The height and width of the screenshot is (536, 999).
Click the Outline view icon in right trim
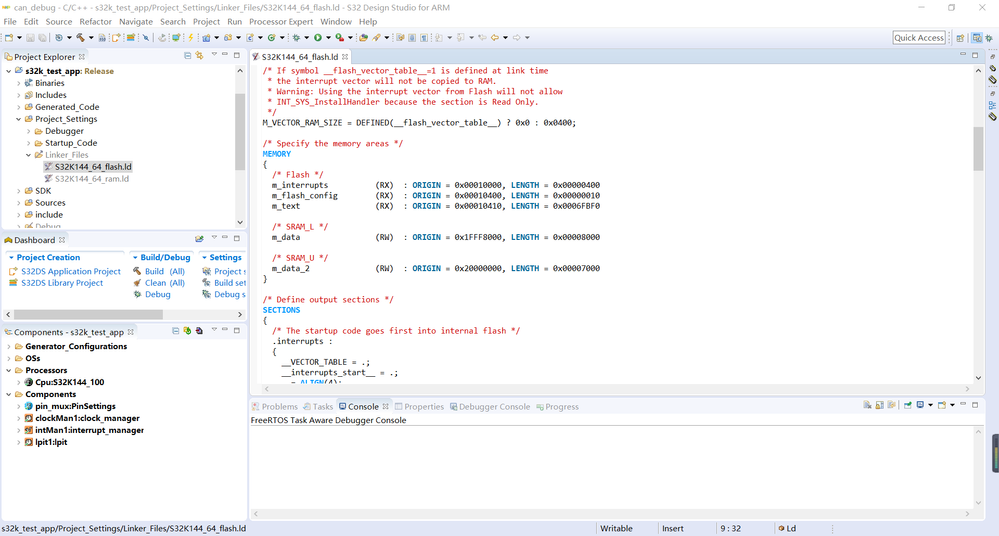point(992,105)
